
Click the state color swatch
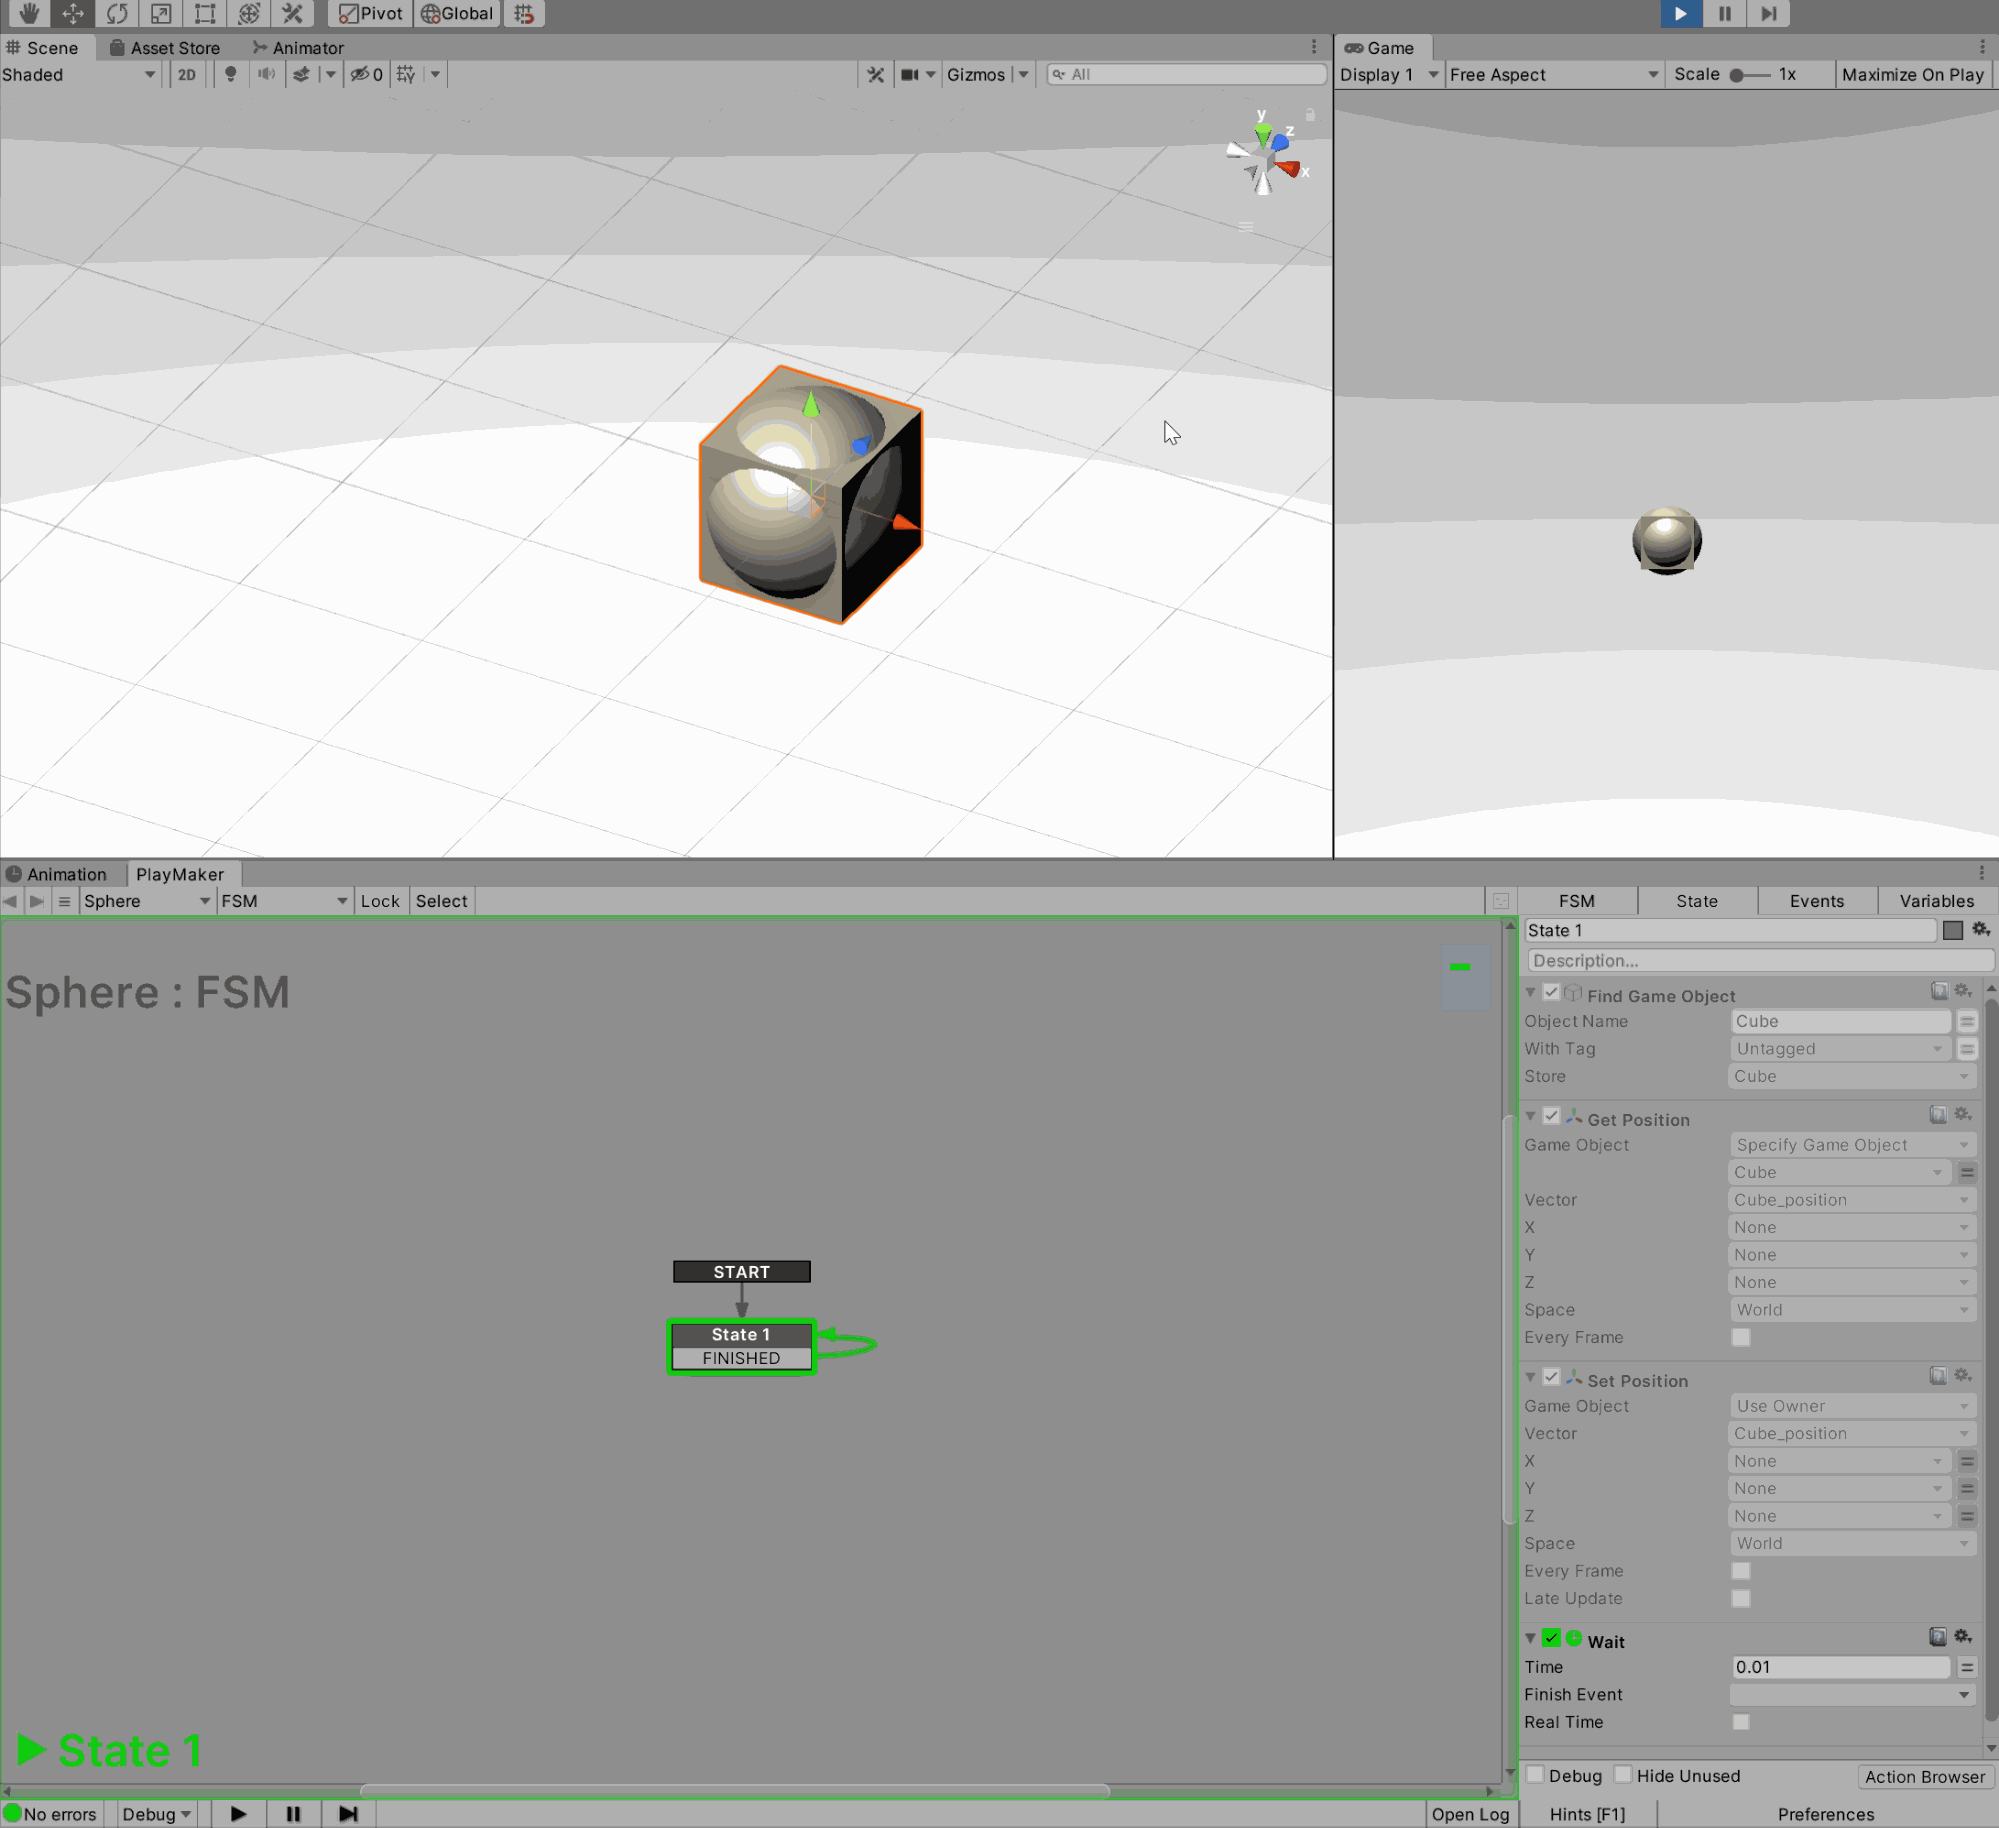(x=1952, y=930)
